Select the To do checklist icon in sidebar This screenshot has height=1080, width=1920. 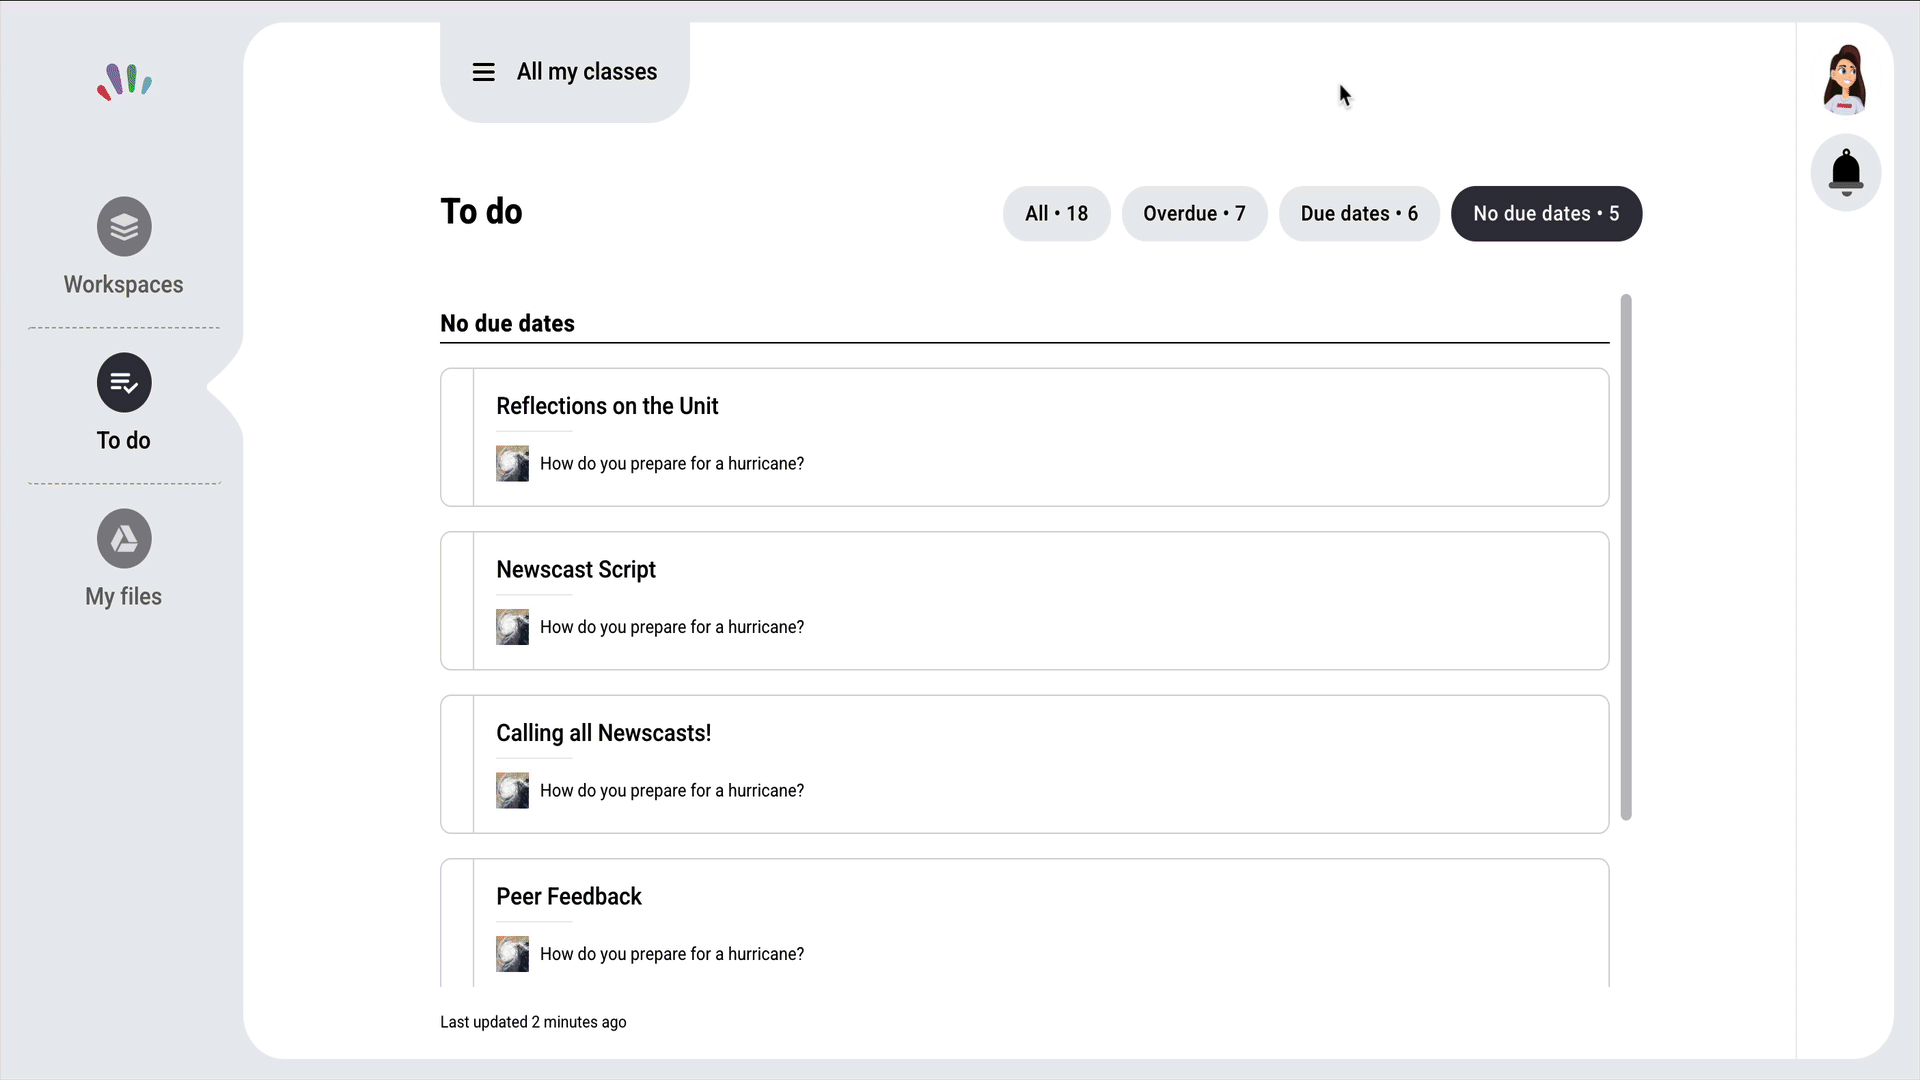click(x=123, y=382)
